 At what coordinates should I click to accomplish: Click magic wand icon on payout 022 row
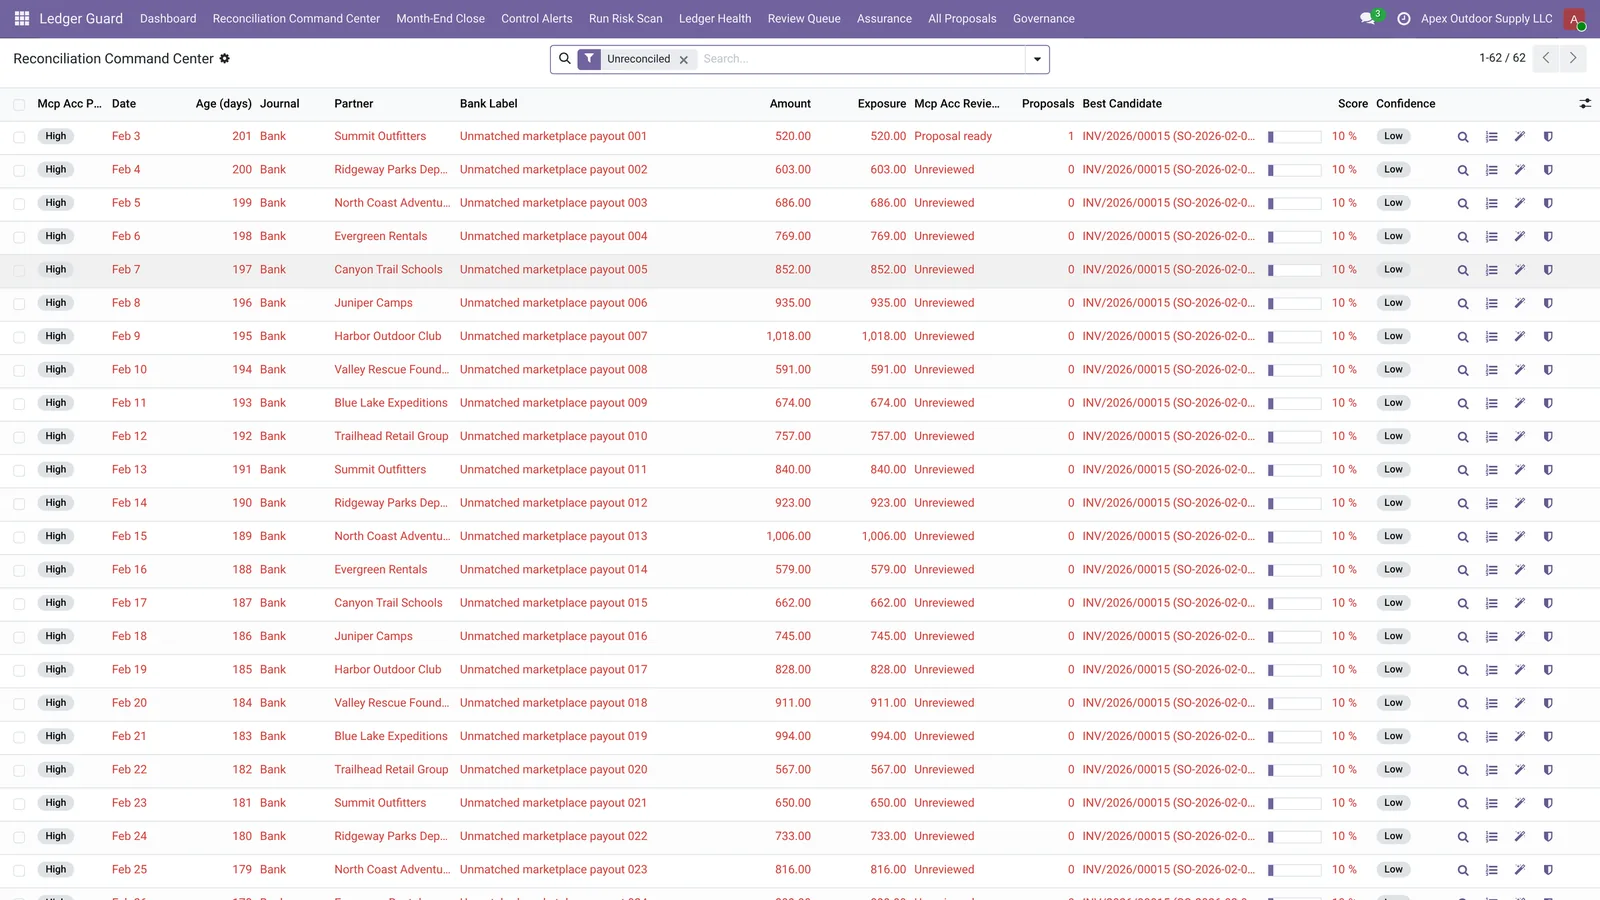tap(1519, 837)
